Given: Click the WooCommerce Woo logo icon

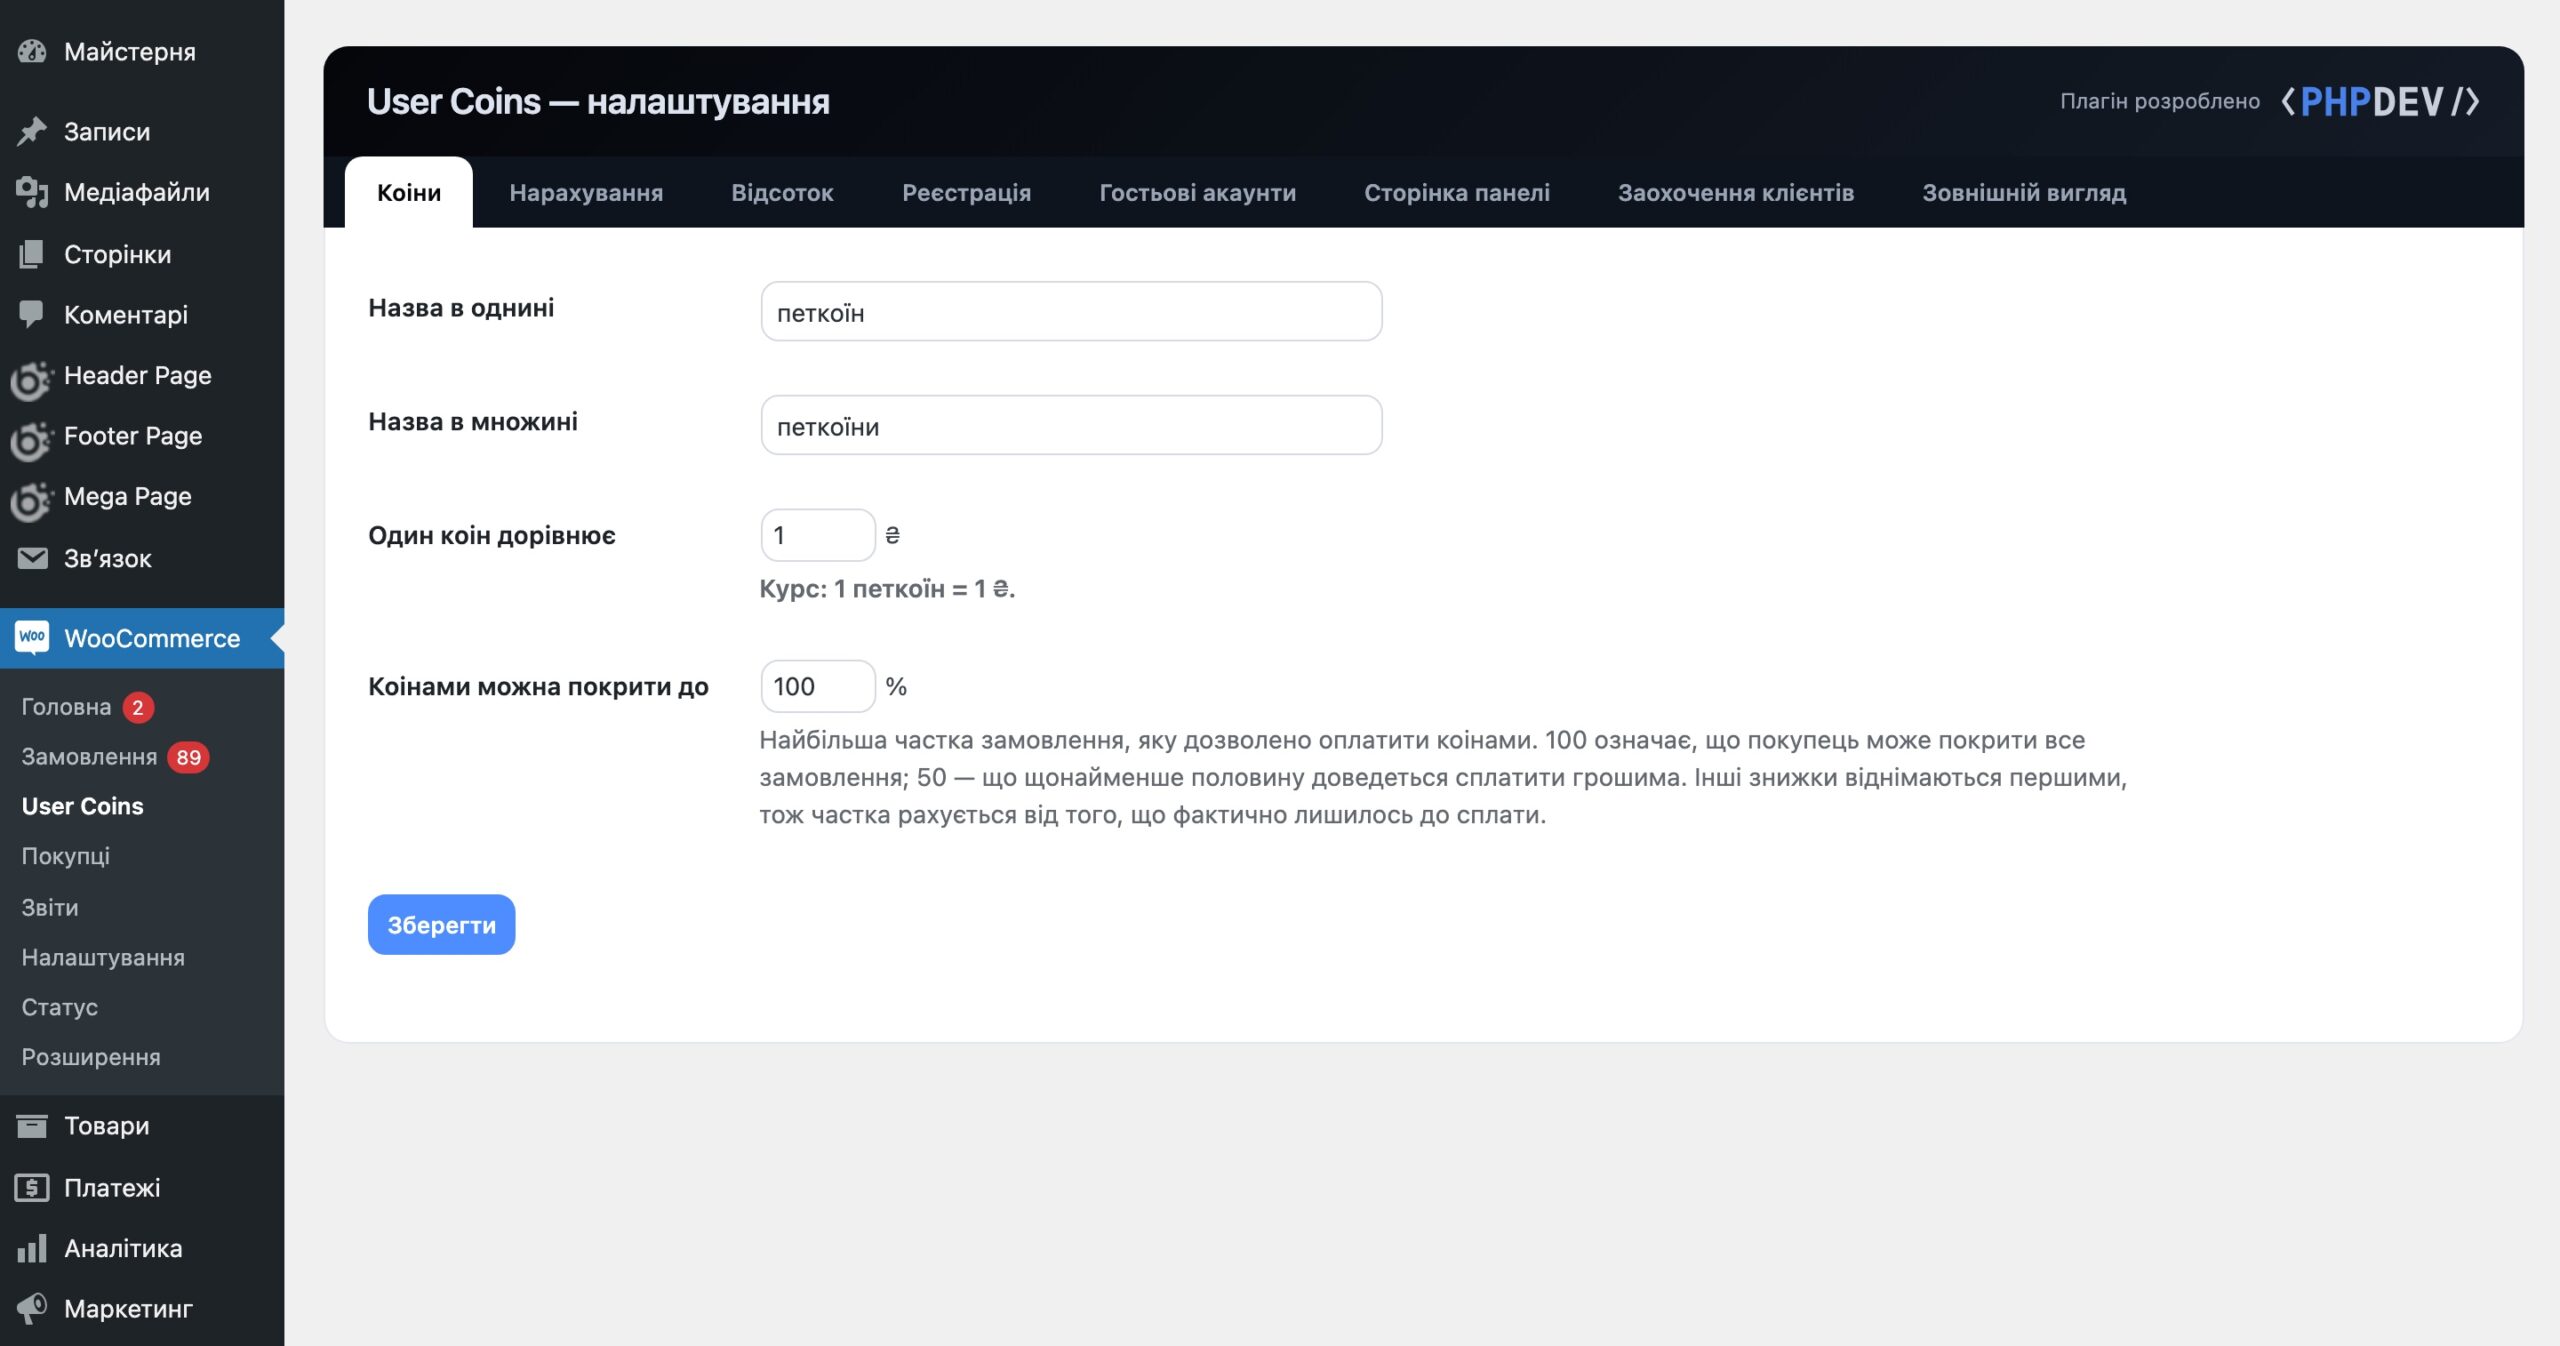Looking at the screenshot, I should click(x=32, y=638).
